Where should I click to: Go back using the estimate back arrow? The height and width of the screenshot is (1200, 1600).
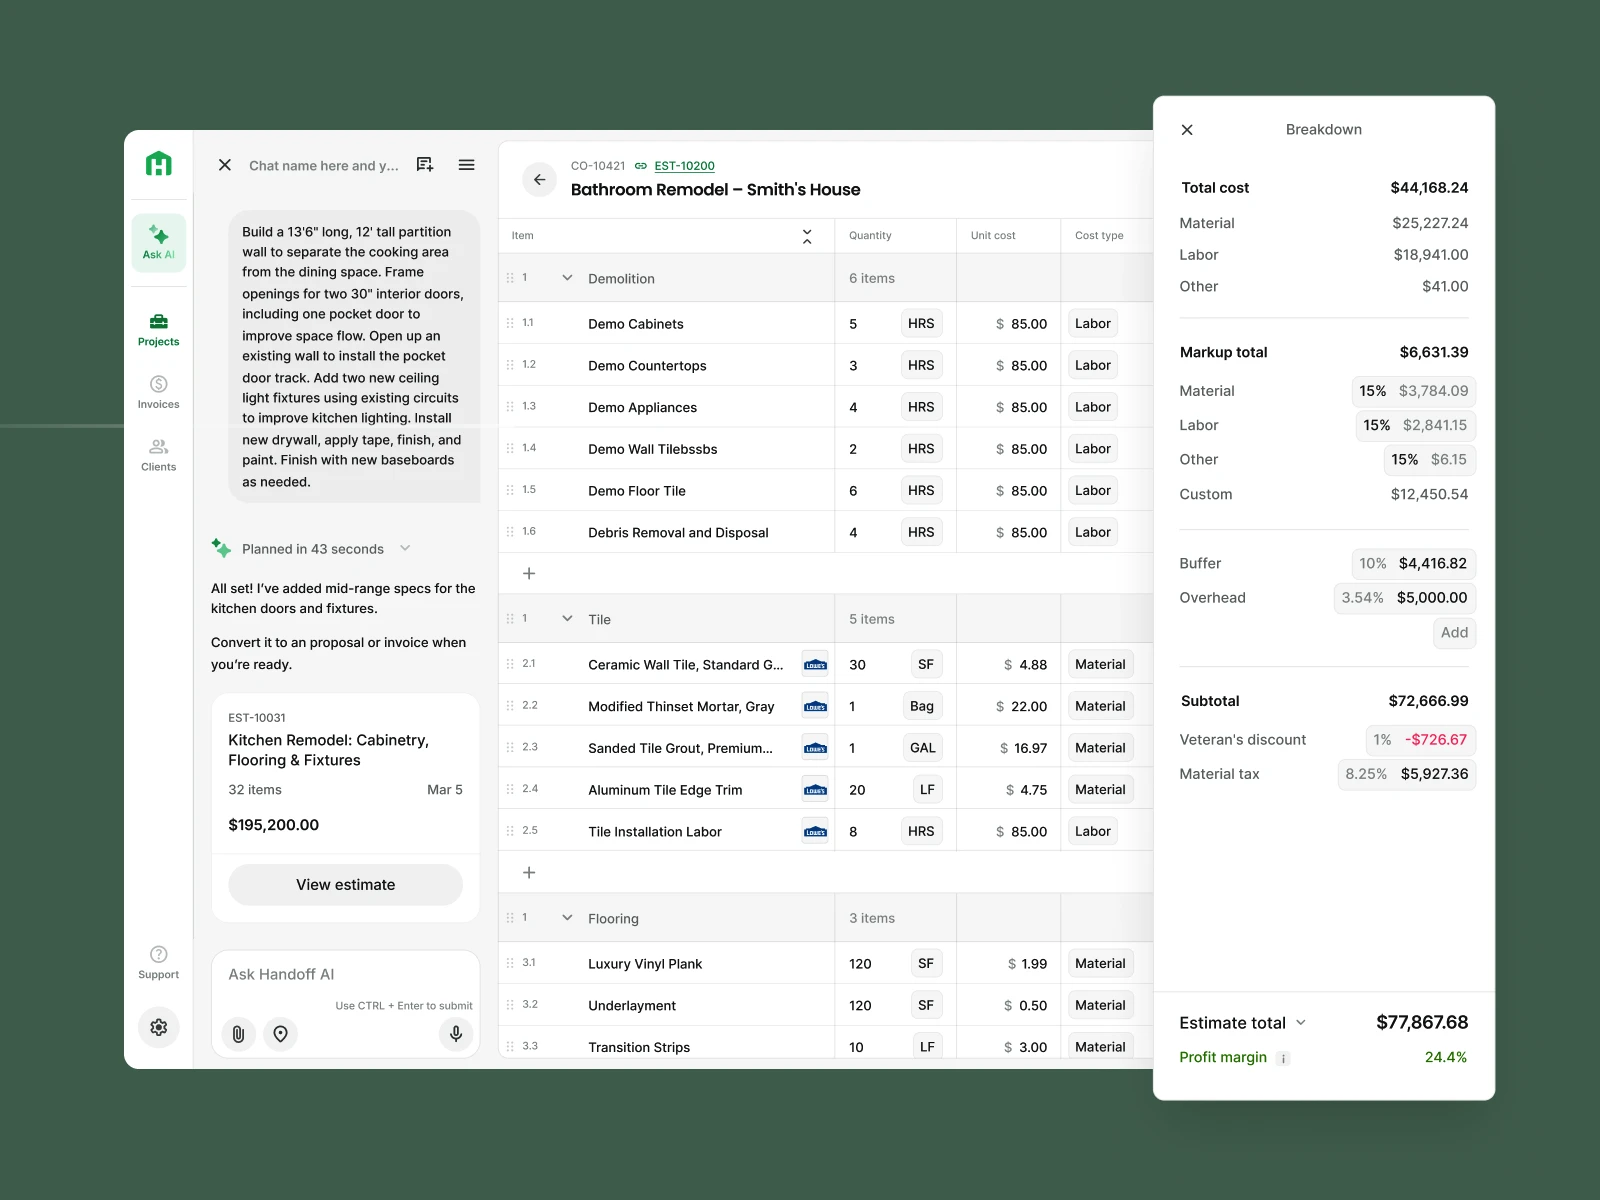[539, 179]
